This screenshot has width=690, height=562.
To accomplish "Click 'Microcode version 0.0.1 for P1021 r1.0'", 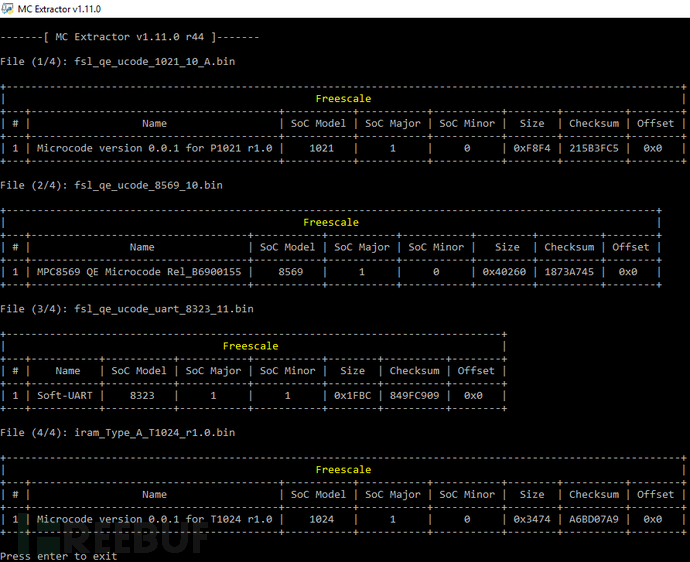I will (154, 148).
